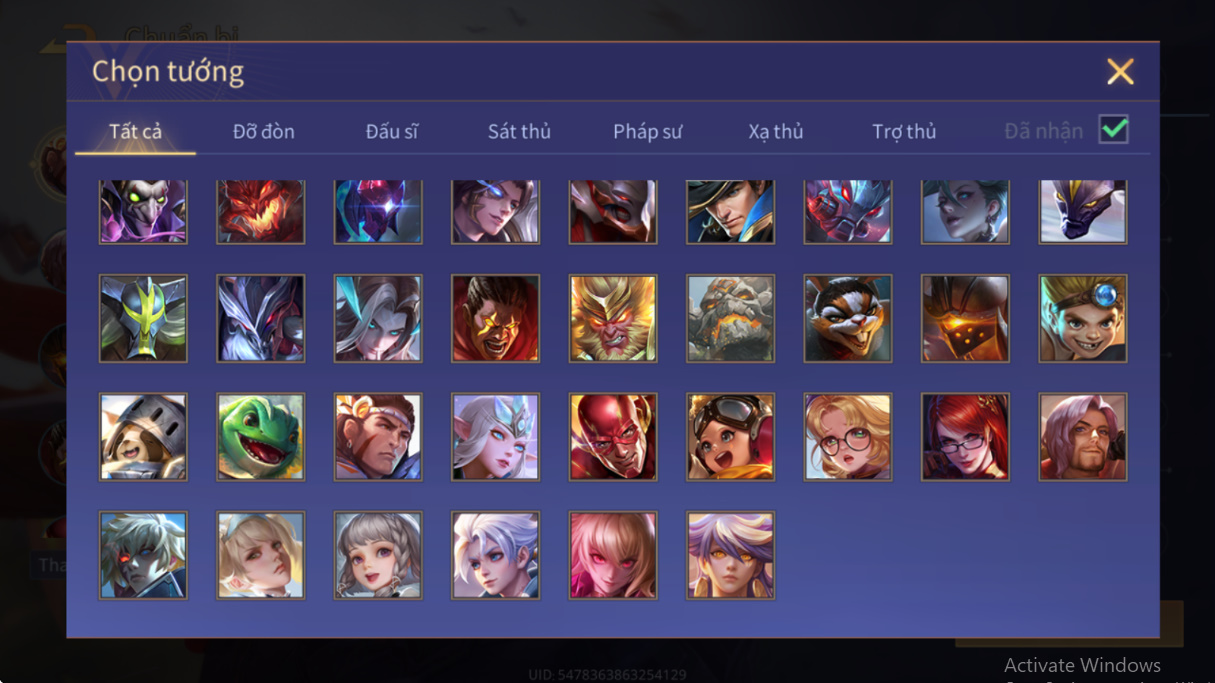Open the Đấu sĩ tab
This screenshot has width=1215, height=683.
392,132
